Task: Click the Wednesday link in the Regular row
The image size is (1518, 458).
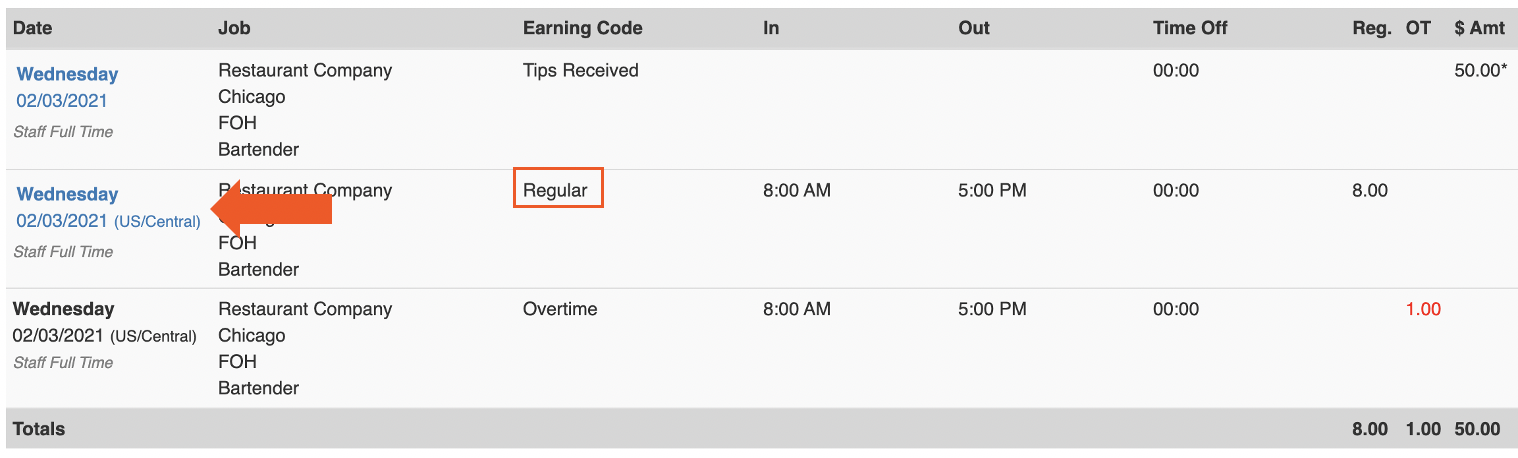Action: tap(67, 194)
